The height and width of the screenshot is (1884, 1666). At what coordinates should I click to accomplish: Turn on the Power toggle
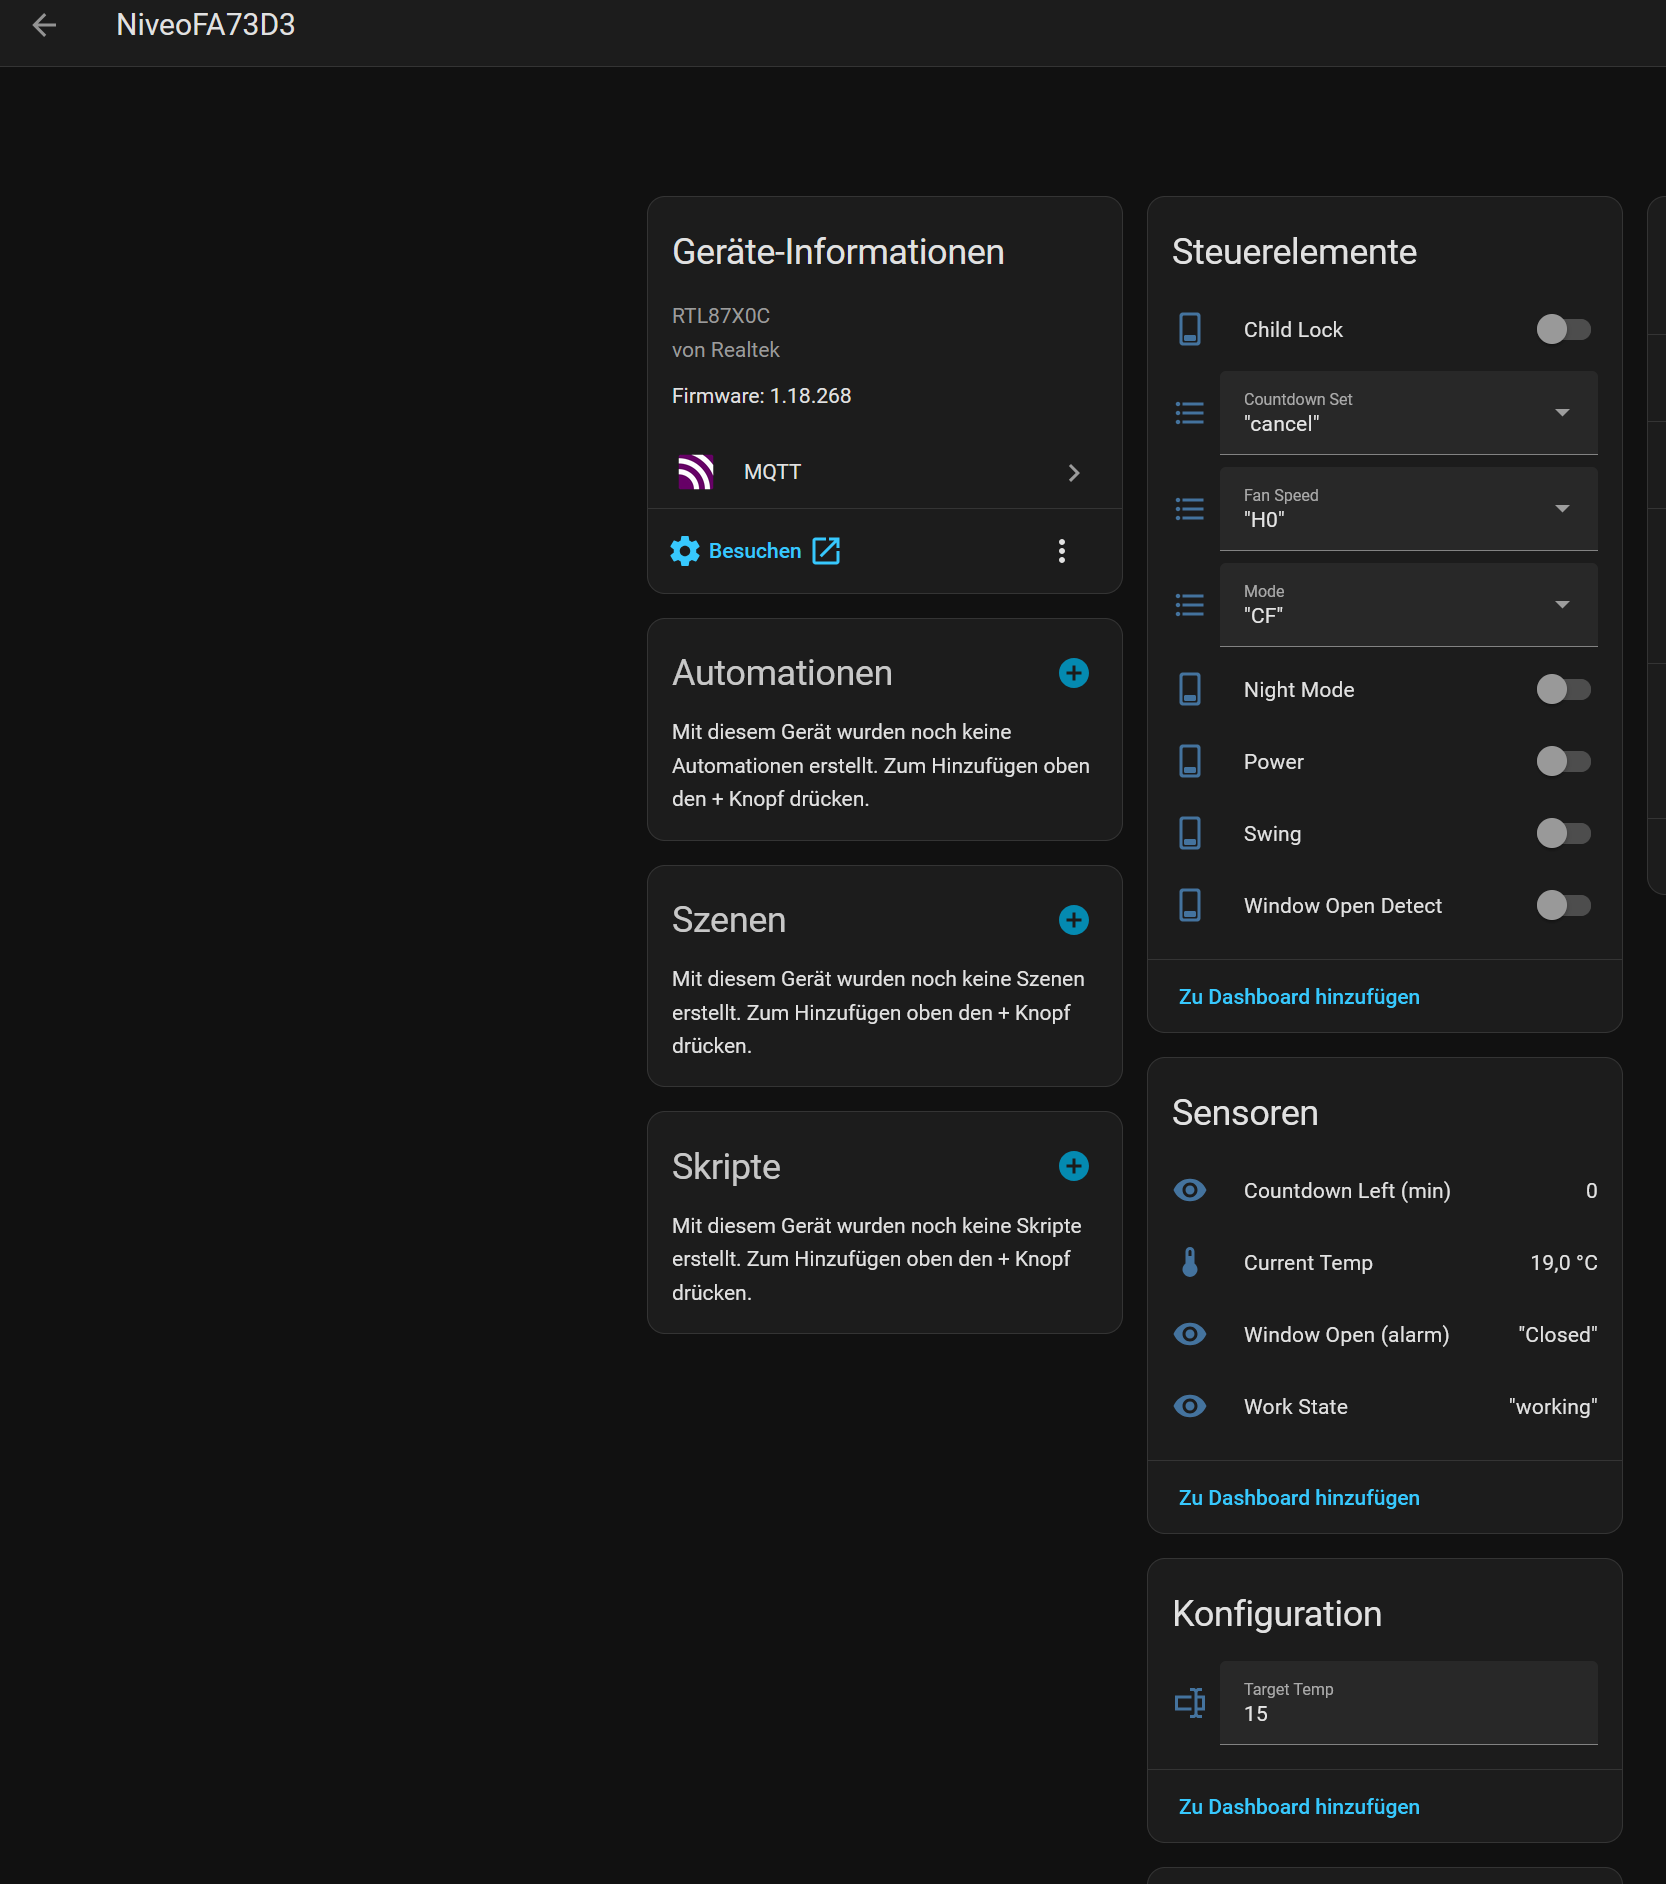click(1562, 761)
